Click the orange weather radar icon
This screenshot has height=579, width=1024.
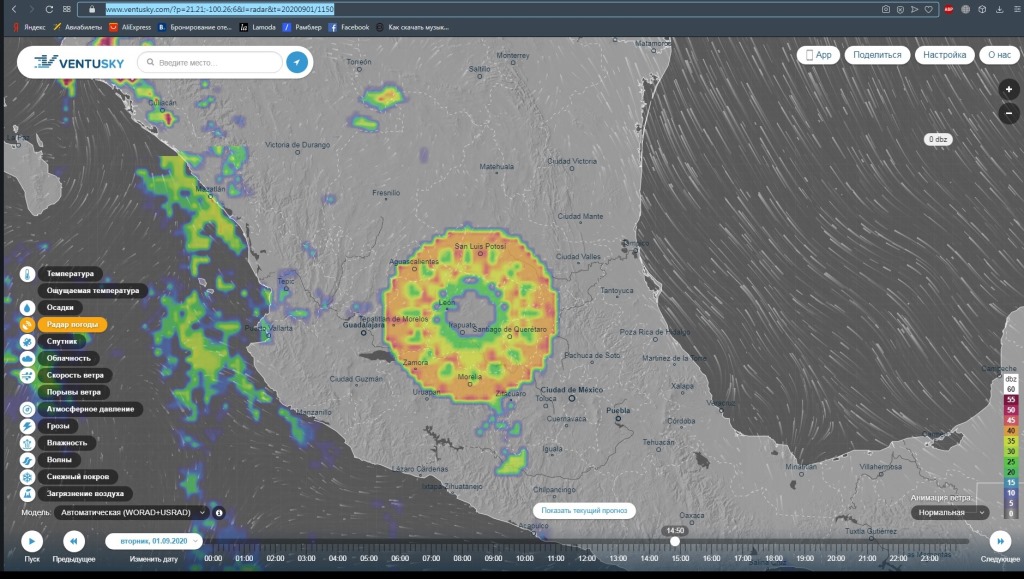(x=27, y=324)
